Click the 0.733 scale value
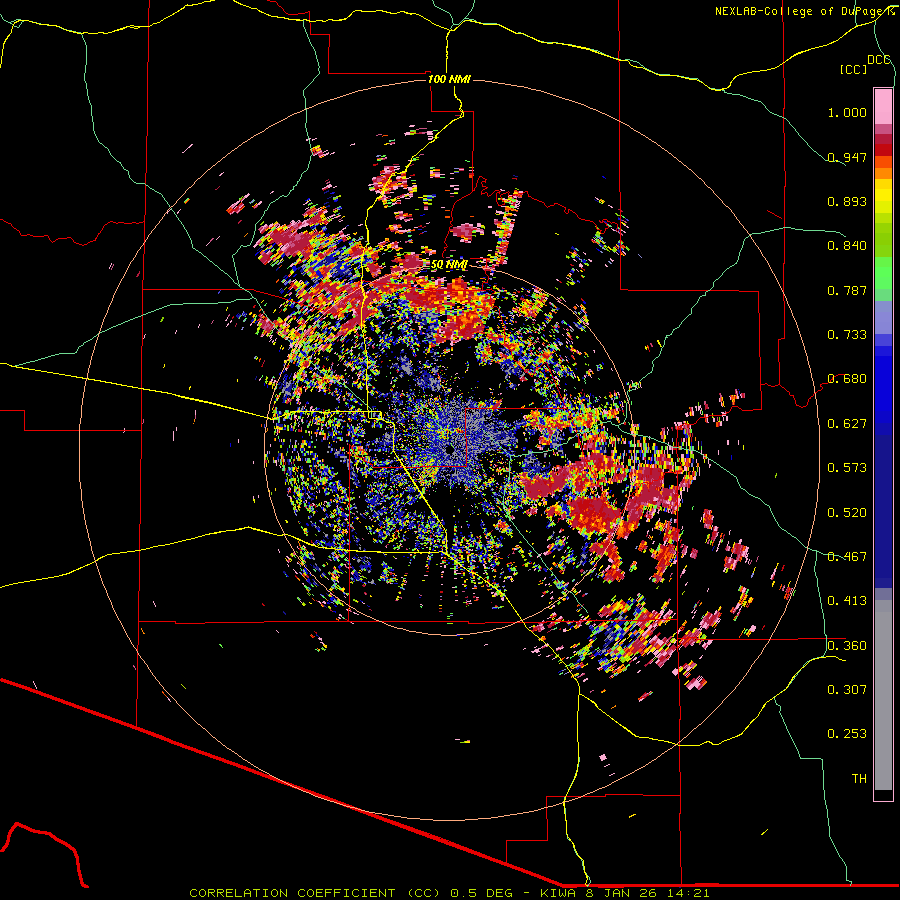The width and height of the screenshot is (900, 900). click(847, 335)
